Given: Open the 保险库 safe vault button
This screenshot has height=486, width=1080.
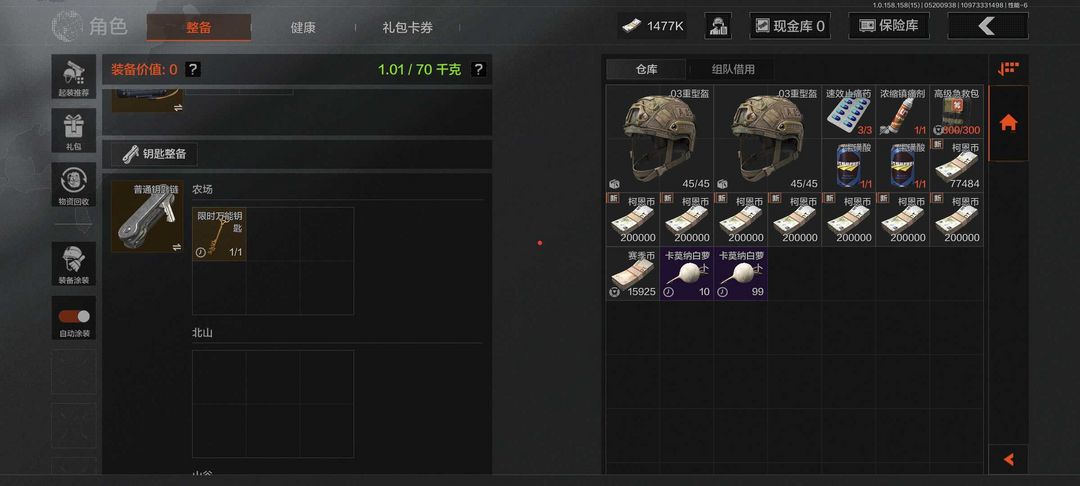Looking at the screenshot, I should click(889, 26).
